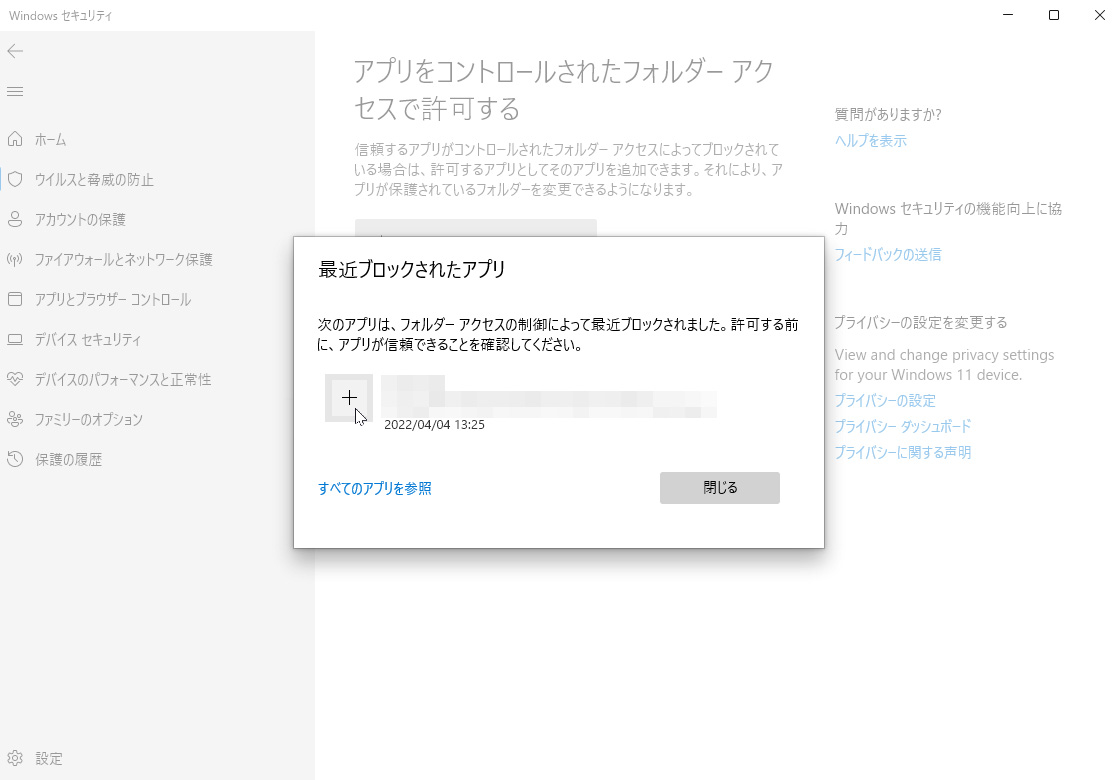Click the heart icon for デバイスのパフォーマンスと正常性

coord(15,379)
